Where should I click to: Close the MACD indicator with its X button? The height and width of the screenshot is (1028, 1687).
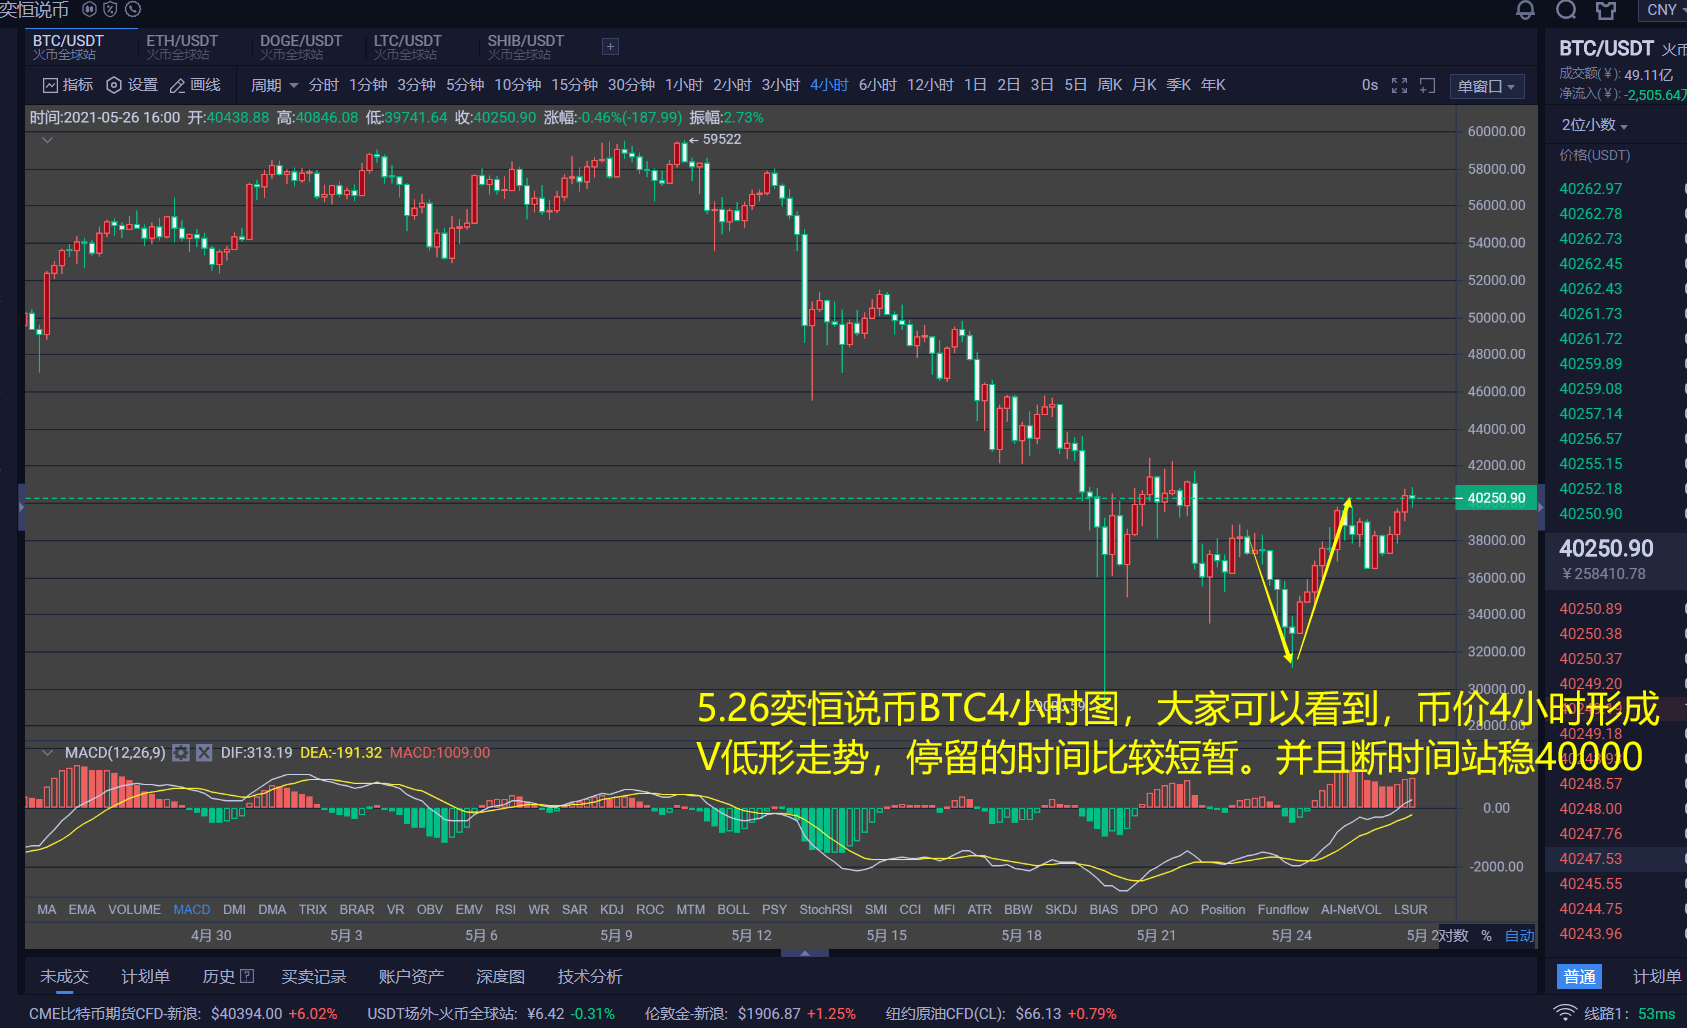pyautogui.click(x=204, y=753)
